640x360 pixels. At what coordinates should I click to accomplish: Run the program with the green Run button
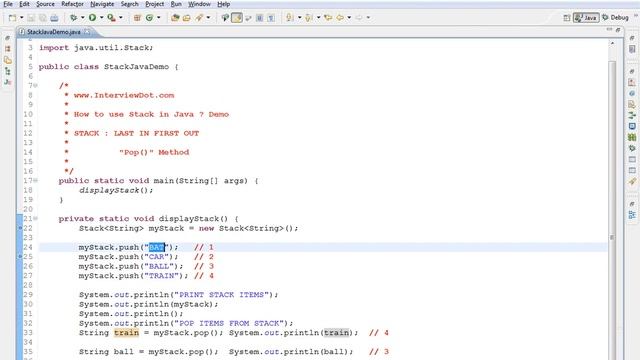click(x=92, y=18)
